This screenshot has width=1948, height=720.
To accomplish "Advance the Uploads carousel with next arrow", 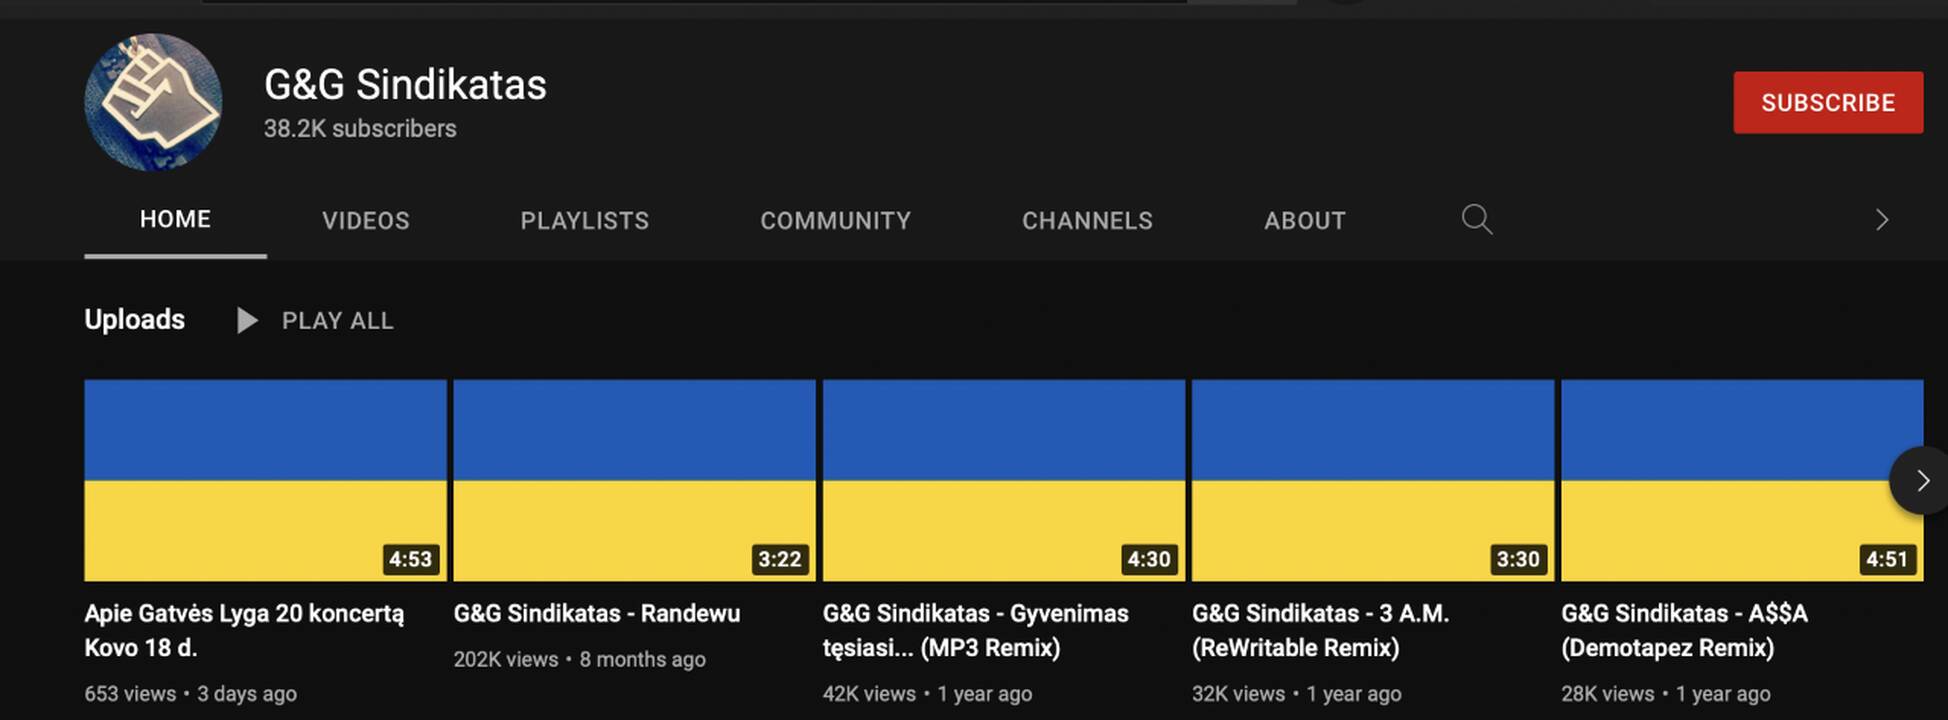I will click(1919, 481).
